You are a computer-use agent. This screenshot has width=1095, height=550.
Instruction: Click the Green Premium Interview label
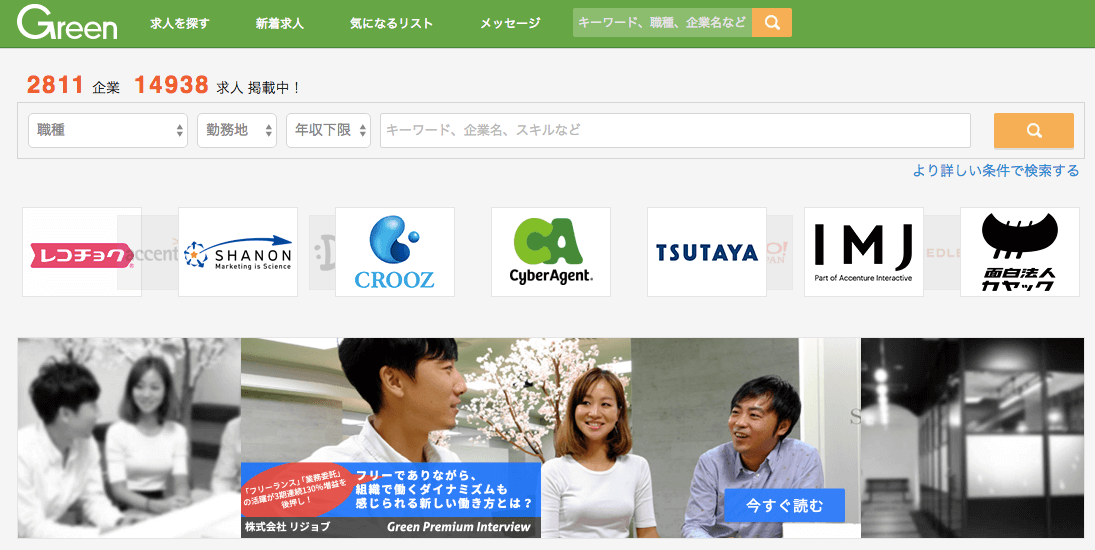459,527
